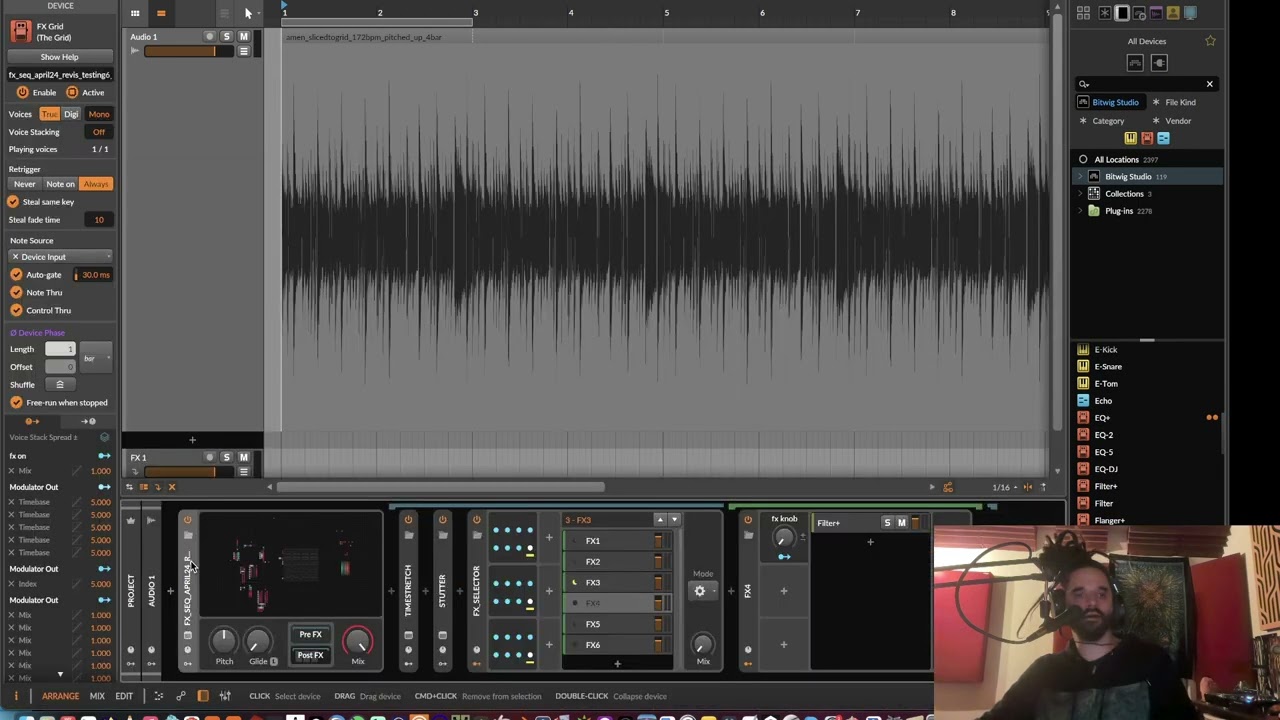Expand the Bitwig Studio location
This screenshot has width=1280, height=720.
point(1080,177)
